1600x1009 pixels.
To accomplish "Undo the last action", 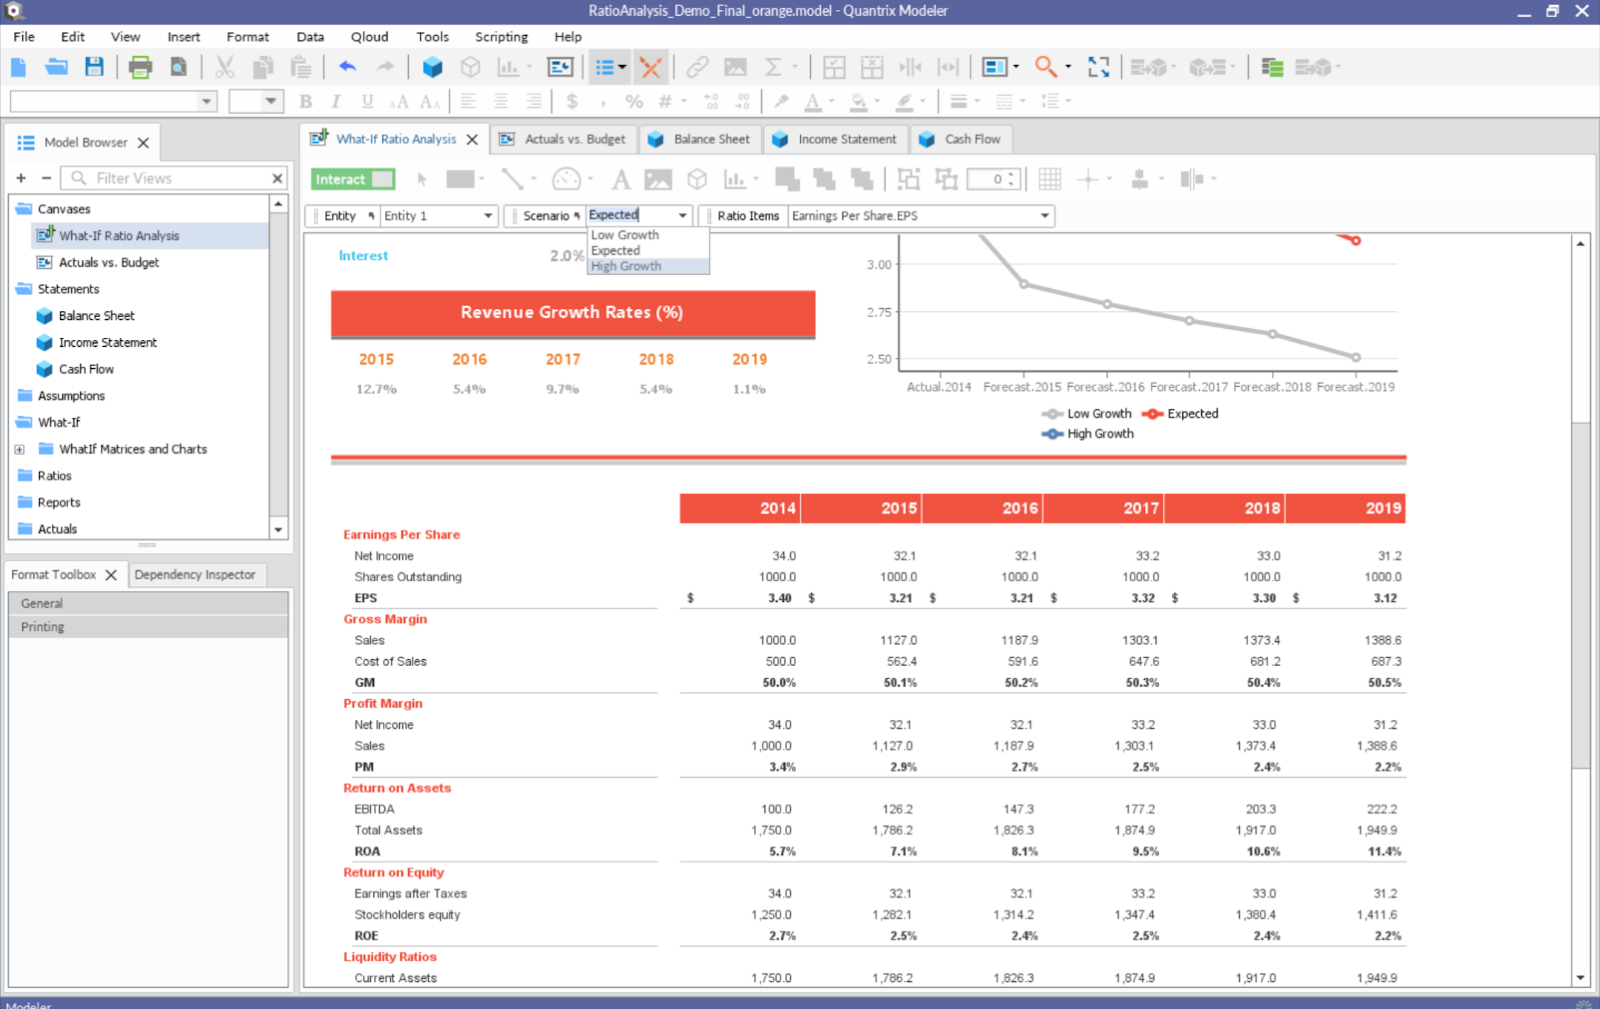I will pyautogui.click(x=347, y=67).
